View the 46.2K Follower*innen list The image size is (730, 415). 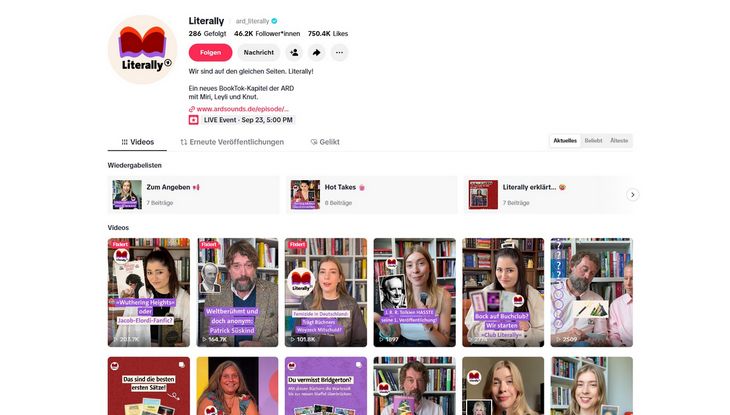[267, 34]
